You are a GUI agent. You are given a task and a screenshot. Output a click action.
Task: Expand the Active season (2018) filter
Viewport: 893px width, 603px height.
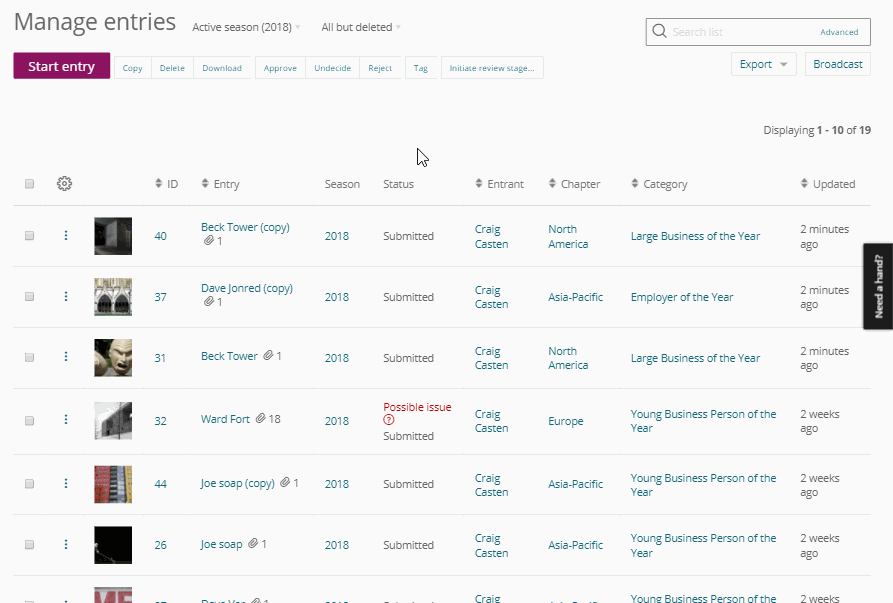(x=246, y=28)
